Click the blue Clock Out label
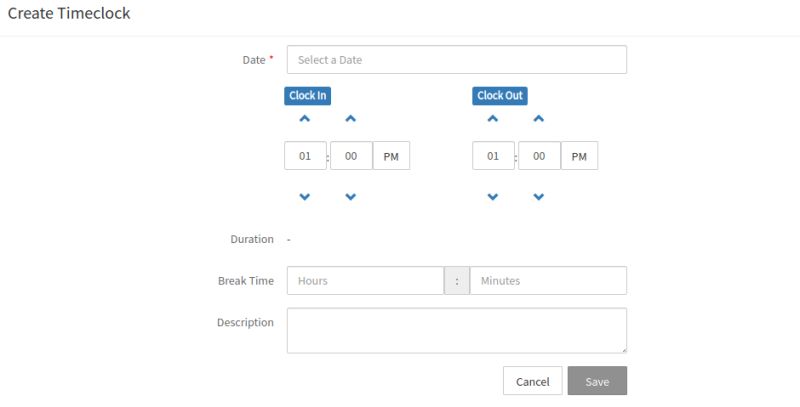The image size is (800, 407). point(500,95)
